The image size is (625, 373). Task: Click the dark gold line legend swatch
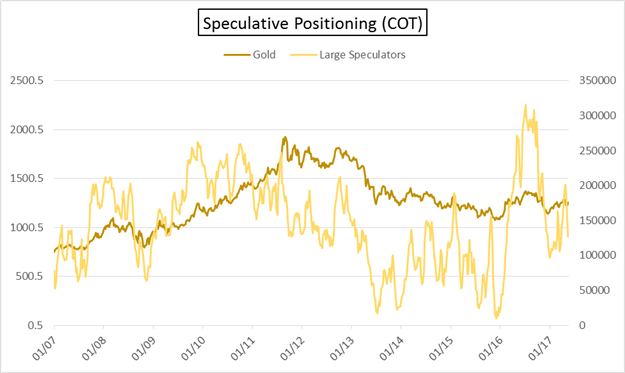pos(237,55)
